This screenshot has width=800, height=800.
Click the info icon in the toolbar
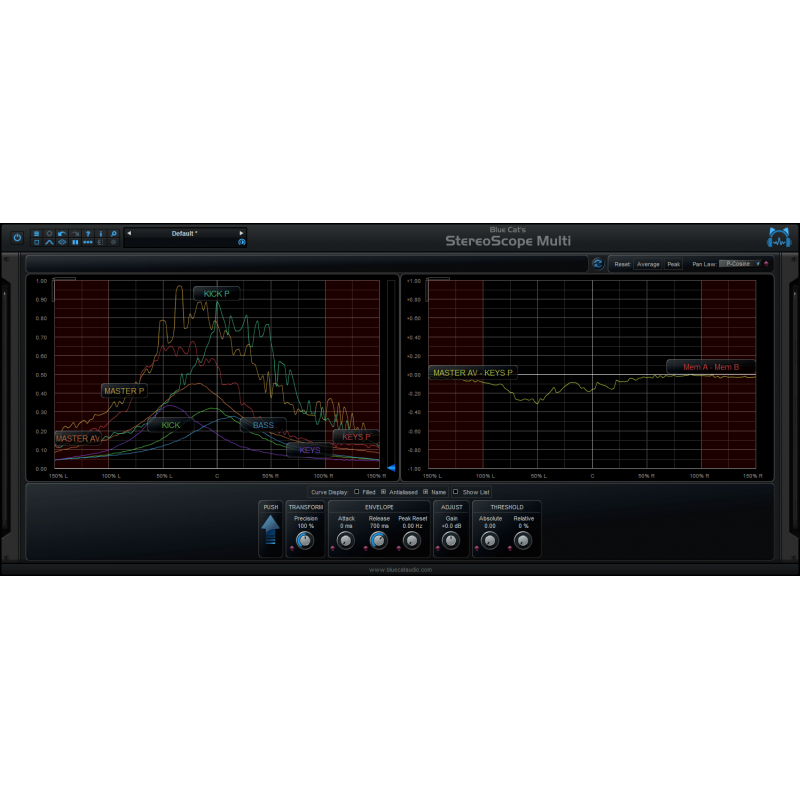[100, 232]
